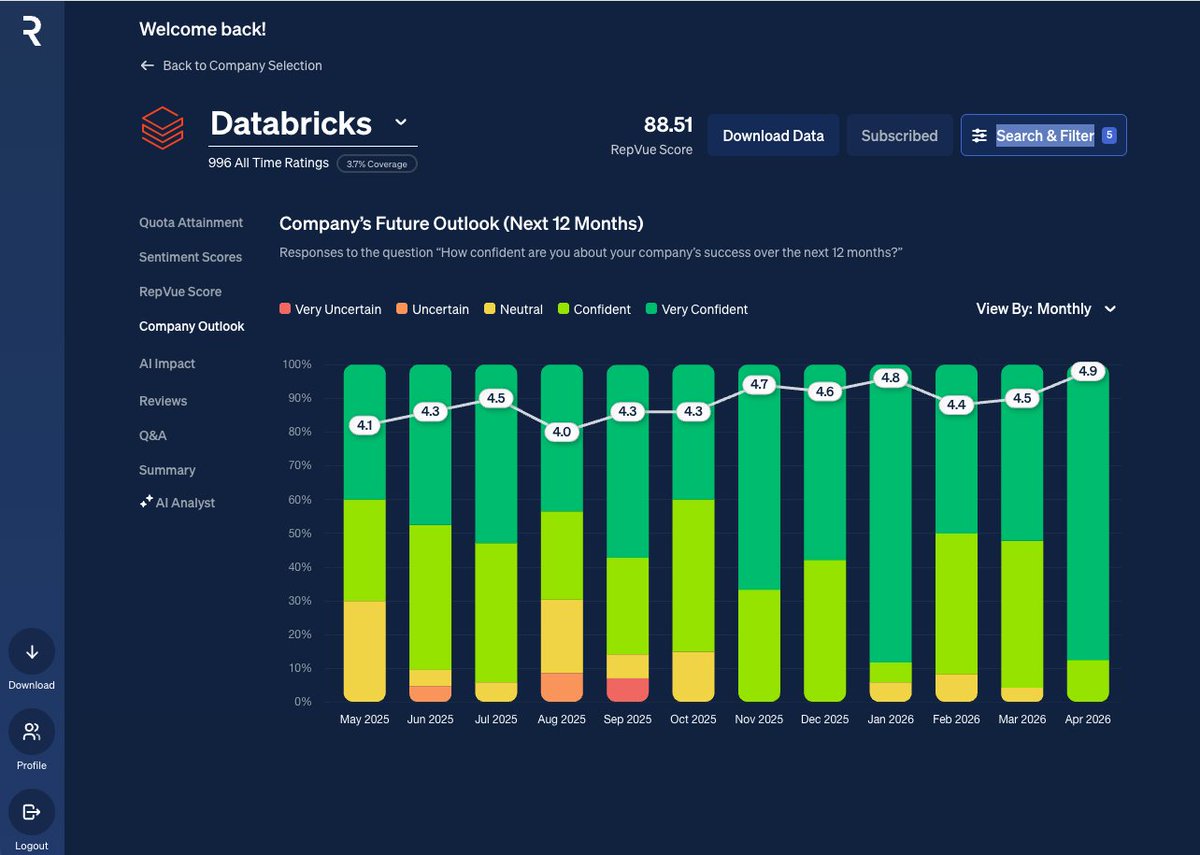Click the Aug 2025 bar

tap(561, 532)
